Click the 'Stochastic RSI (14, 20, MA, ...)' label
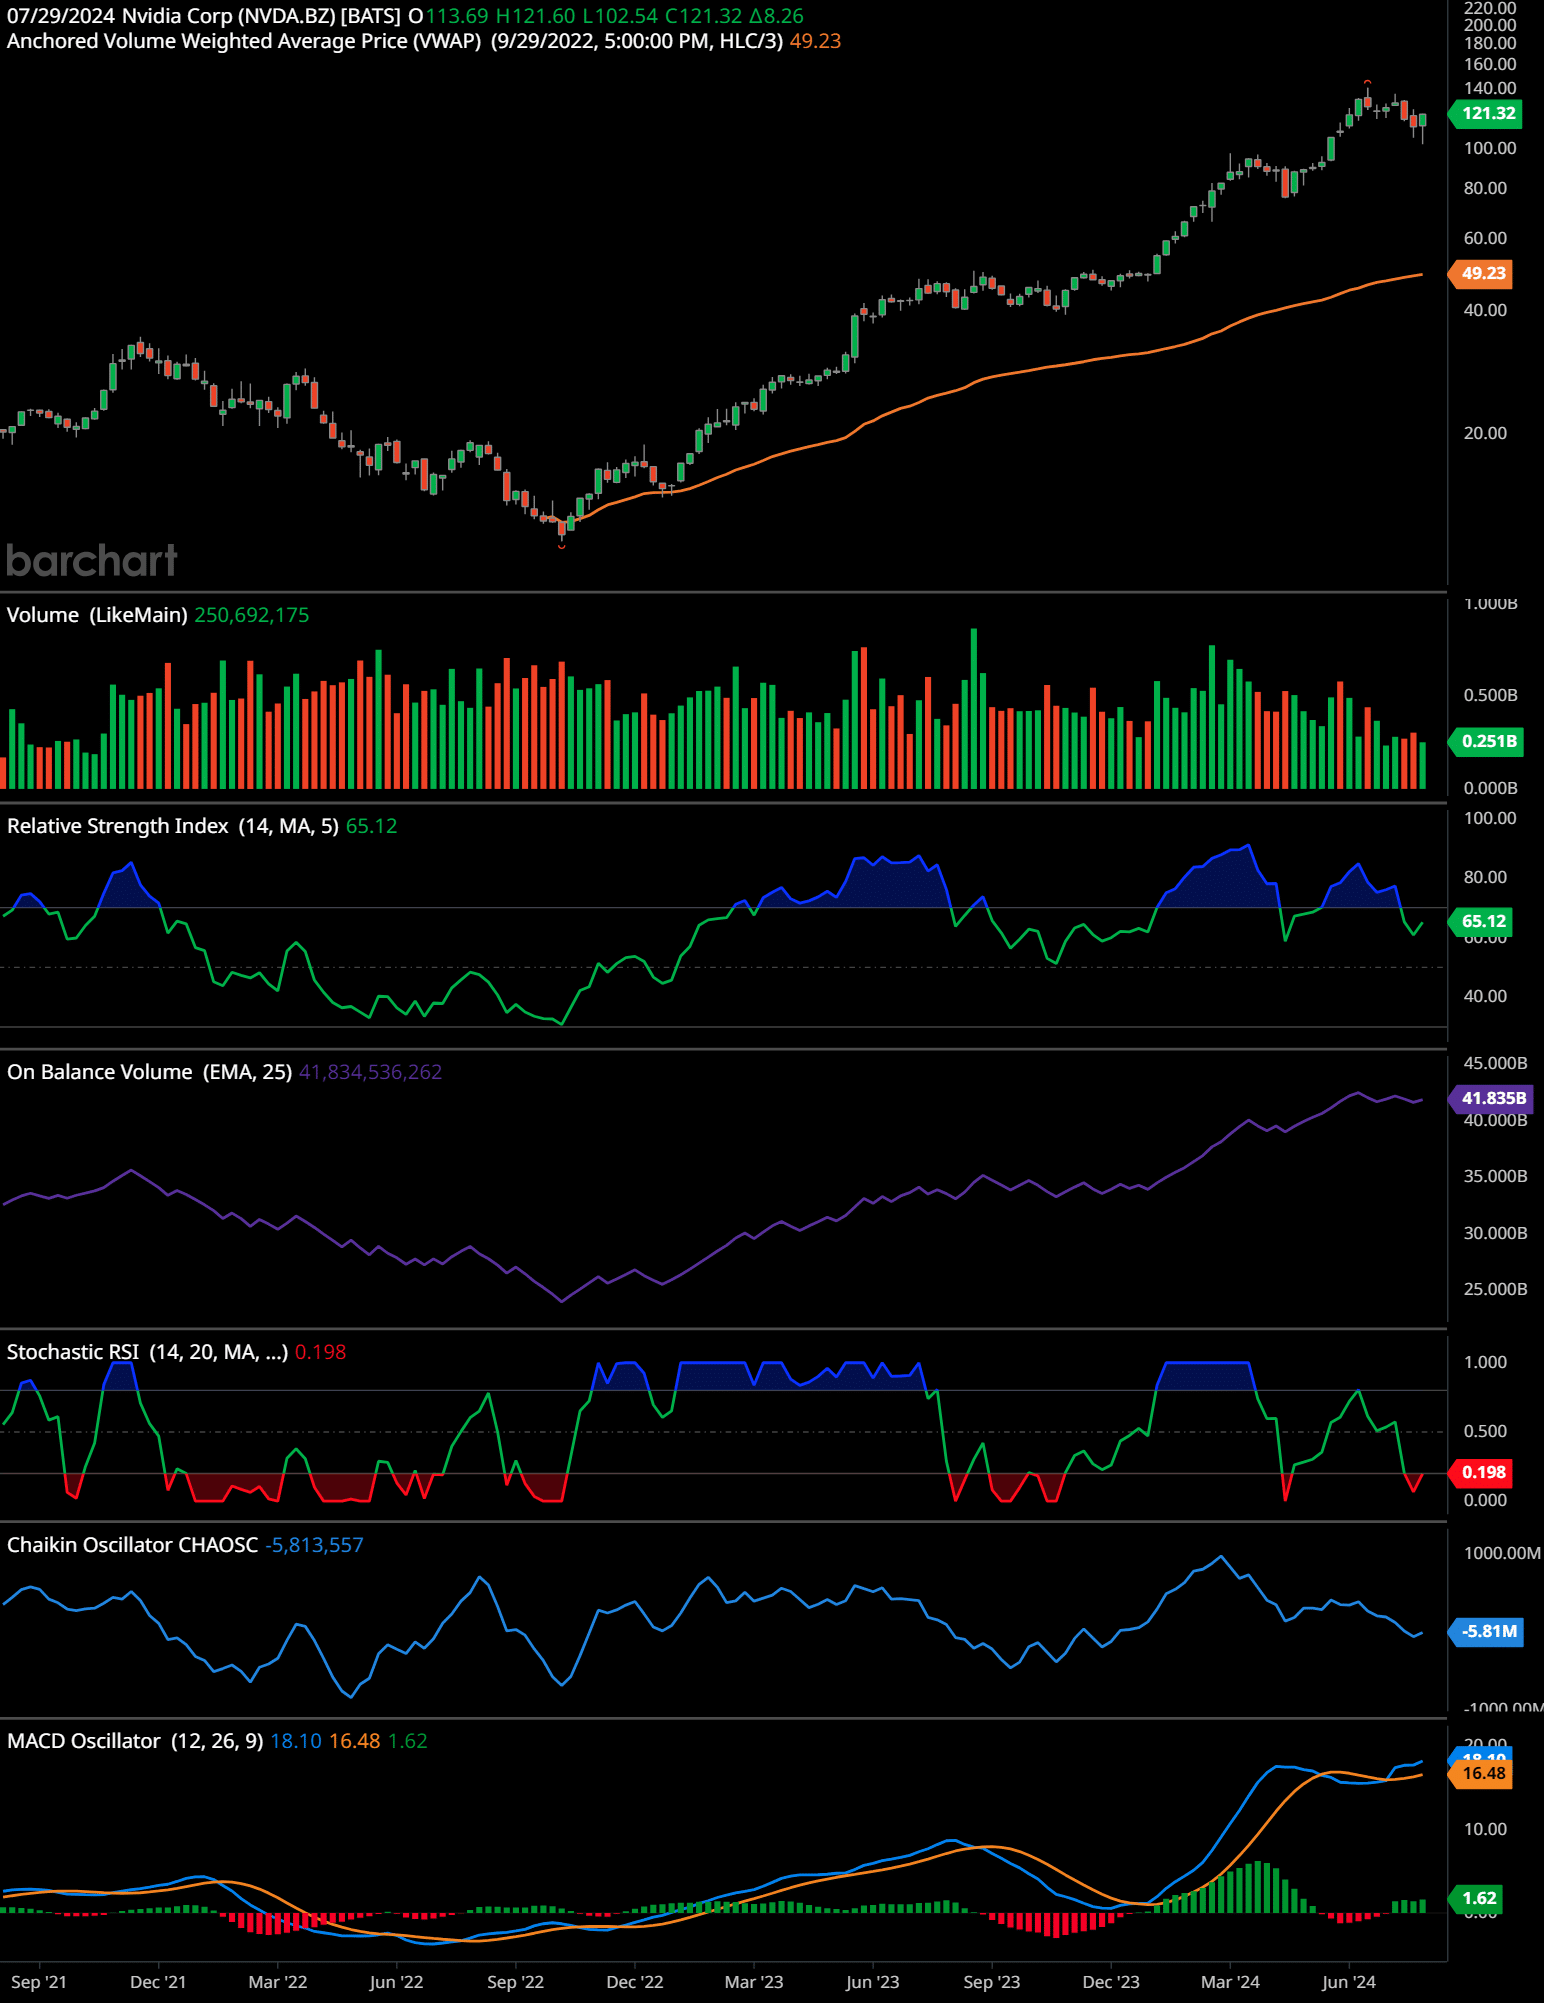The width and height of the screenshot is (1544, 2003). pos(148,1352)
